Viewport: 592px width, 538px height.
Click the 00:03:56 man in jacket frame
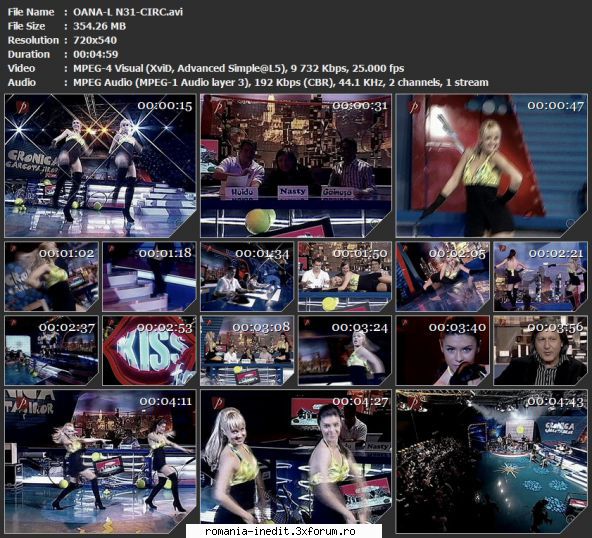tap(541, 350)
